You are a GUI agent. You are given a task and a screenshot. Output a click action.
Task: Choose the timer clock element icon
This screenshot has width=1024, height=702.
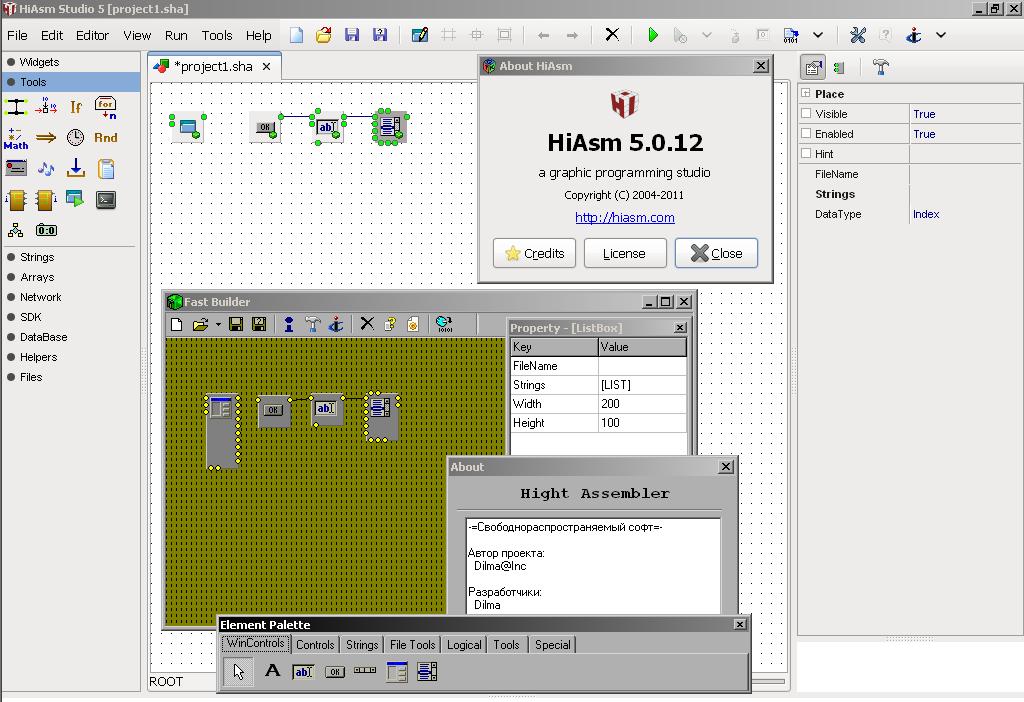(x=76, y=138)
